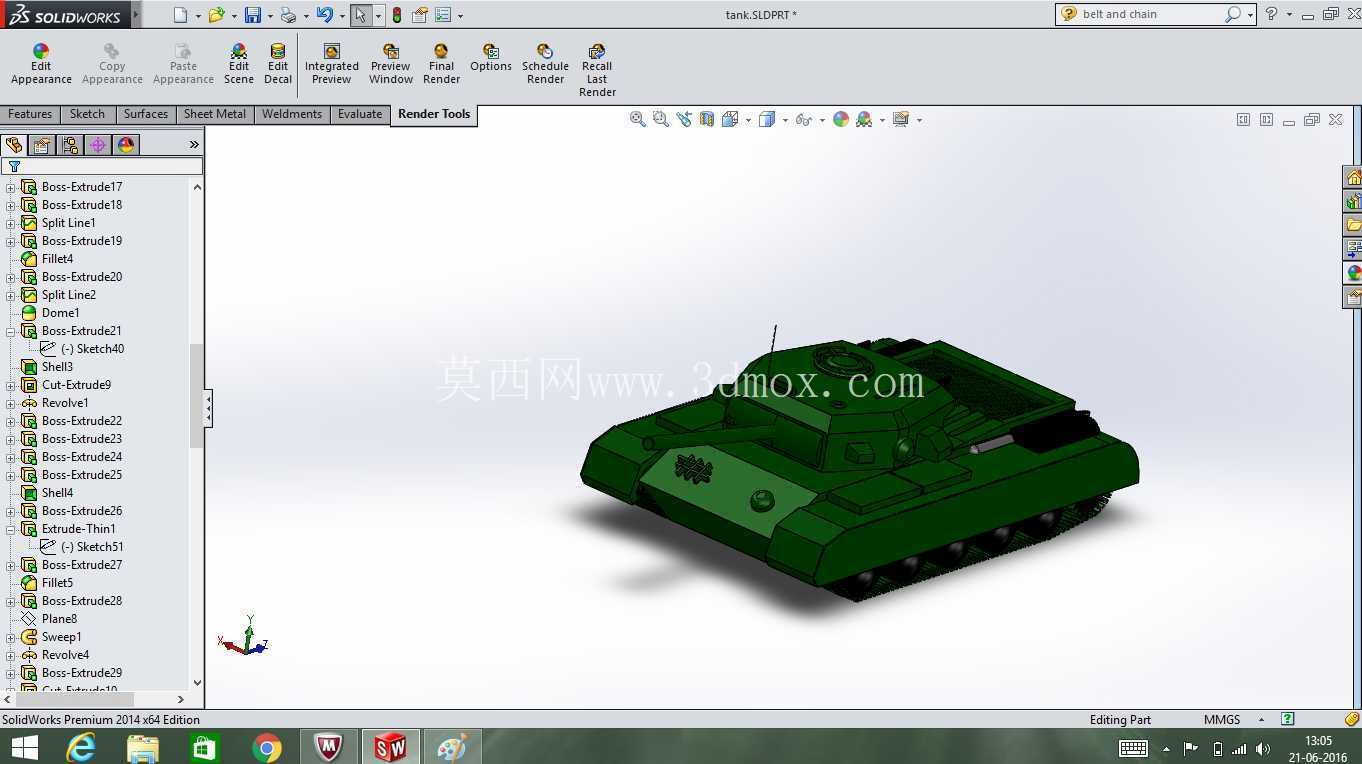The width and height of the screenshot is (1362, 764).
Task: Expand the Boss-Extrude17 tree node
Action: tap(11, 187)
